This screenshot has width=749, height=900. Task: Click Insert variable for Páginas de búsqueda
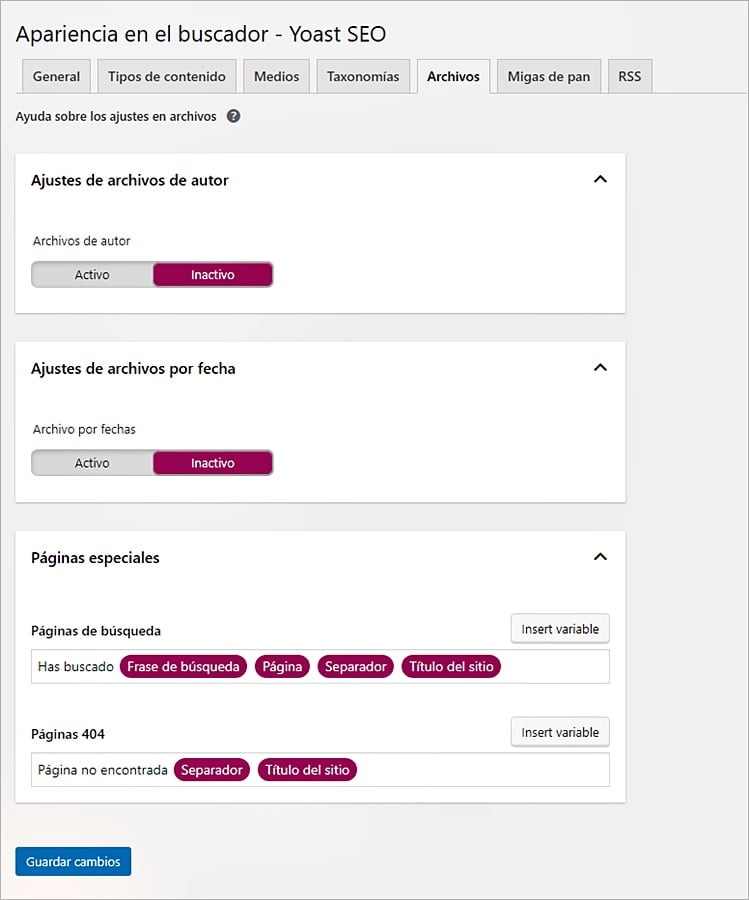point(560,629)
